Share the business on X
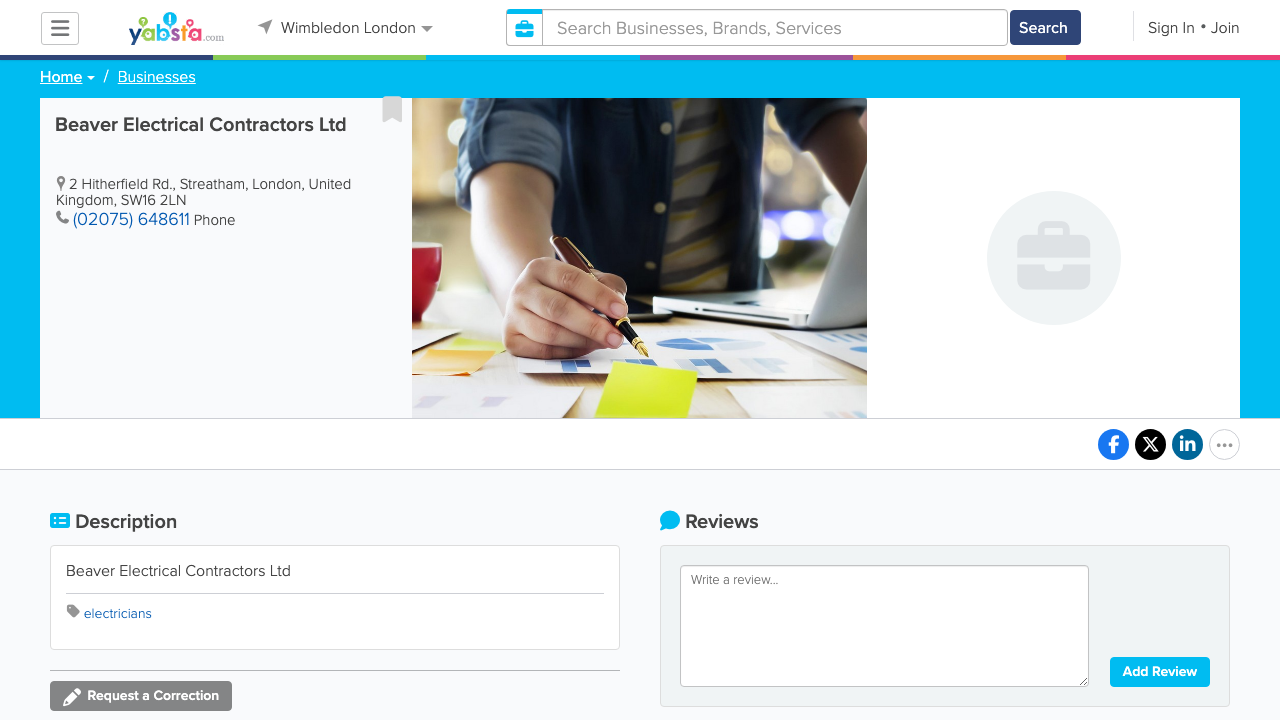 tap(1150, 444)
